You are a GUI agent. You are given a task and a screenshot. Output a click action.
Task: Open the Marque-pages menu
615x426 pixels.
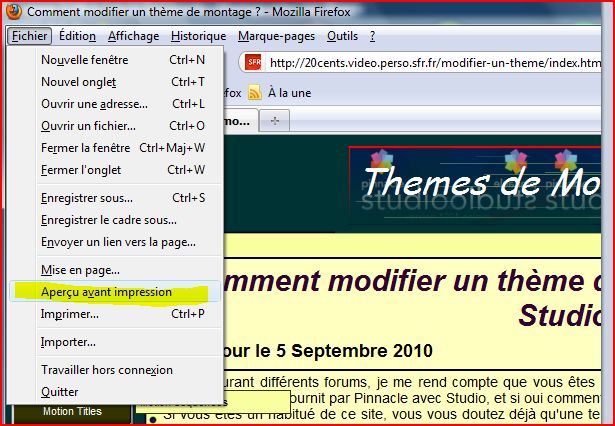[x=276, y=36]
